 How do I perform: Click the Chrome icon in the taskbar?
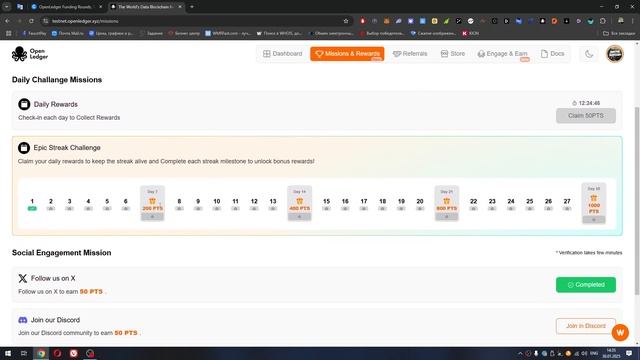point(41,353)
